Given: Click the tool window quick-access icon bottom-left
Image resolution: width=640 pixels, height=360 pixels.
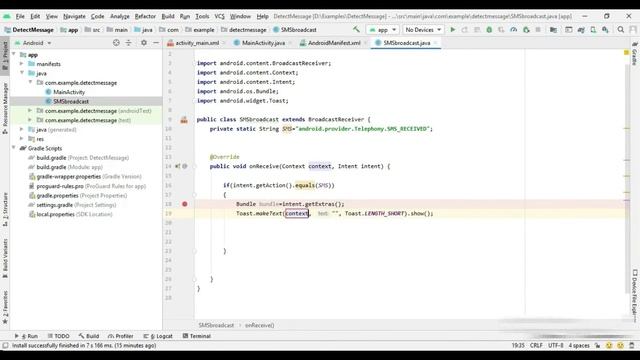Looking at the screenshot, I should [5, 345].
